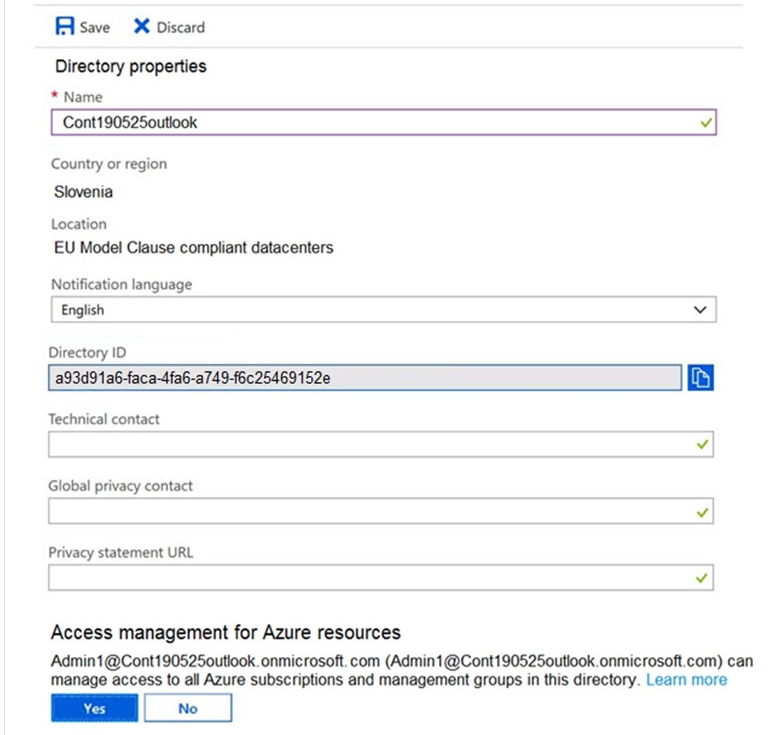The width and height of the screenshot is (783, 735).
Task: Click the green check in Technical contact
Action: [x=703, y=444]
